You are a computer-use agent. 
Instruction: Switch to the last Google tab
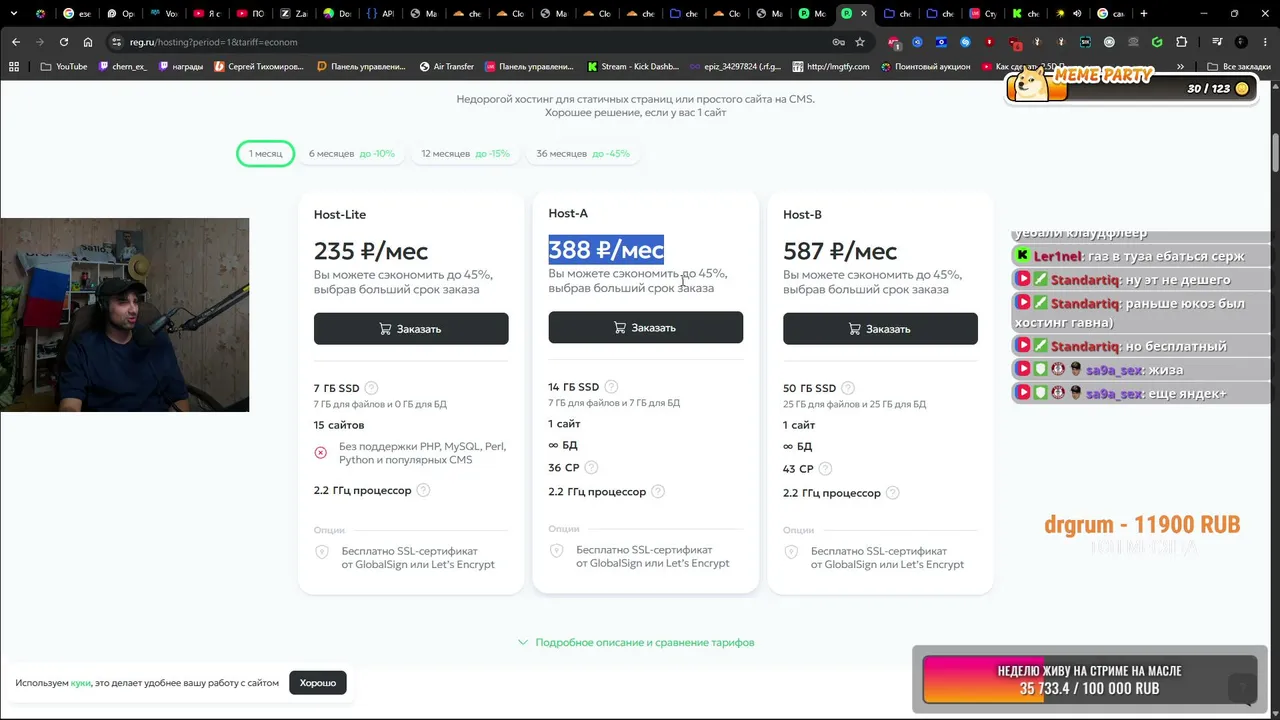(x=1109, y=14)
